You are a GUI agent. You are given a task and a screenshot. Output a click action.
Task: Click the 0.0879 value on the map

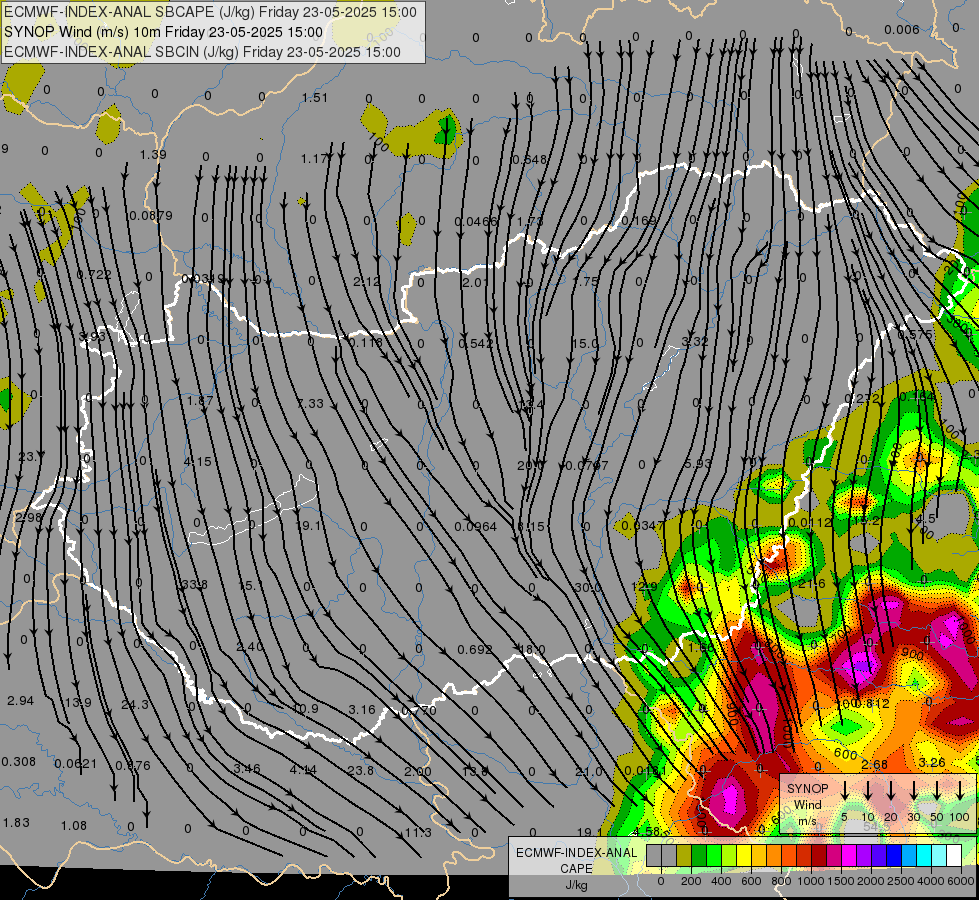(x=150, y=215)
